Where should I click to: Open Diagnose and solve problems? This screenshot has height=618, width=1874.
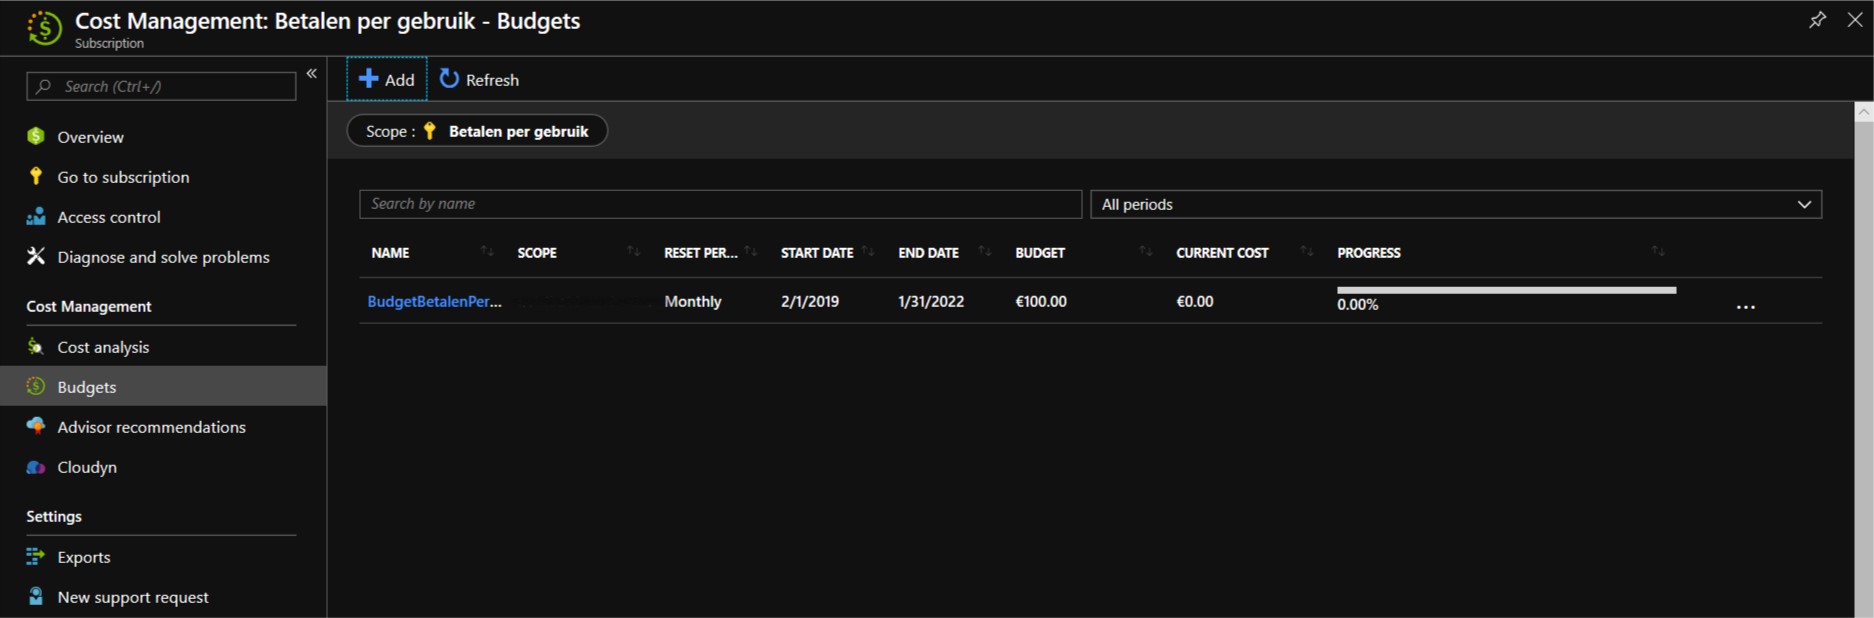tap(163, 257)
